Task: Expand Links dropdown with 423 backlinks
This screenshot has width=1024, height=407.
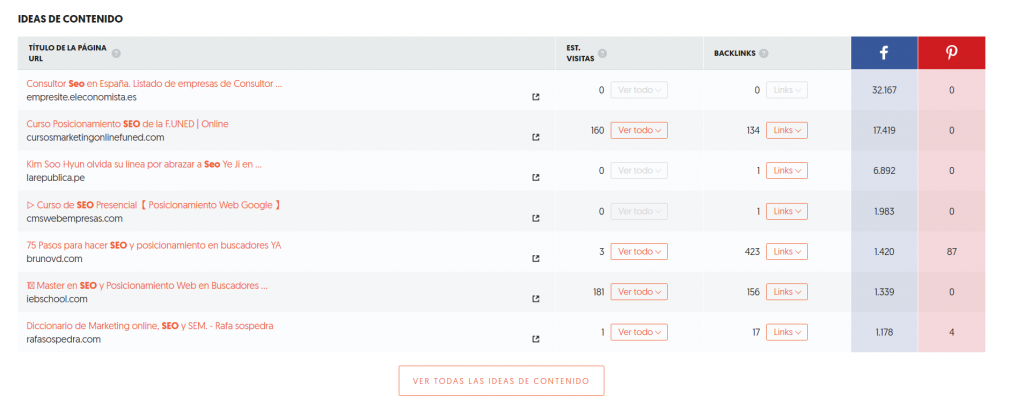Action: (x=786, y=252)
